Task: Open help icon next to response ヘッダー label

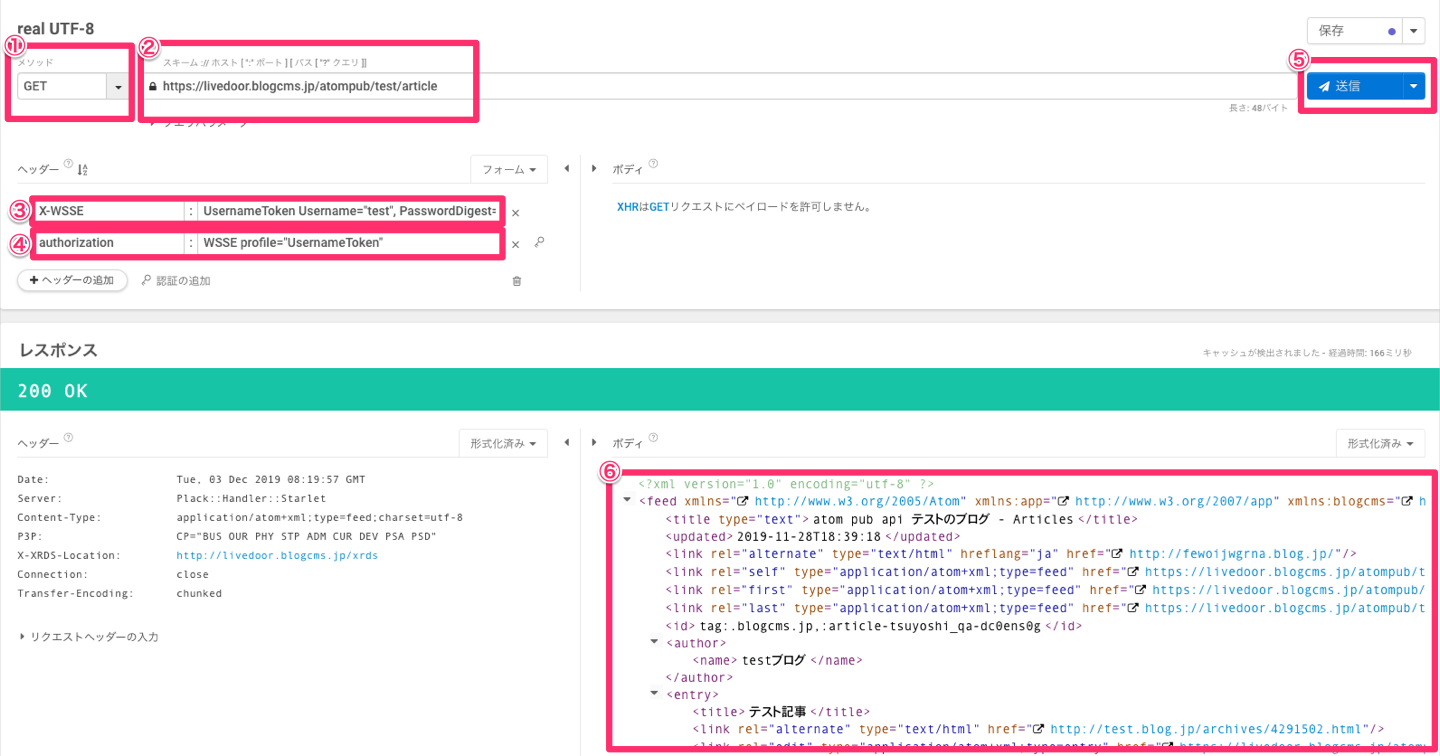Action: [68, 437]
